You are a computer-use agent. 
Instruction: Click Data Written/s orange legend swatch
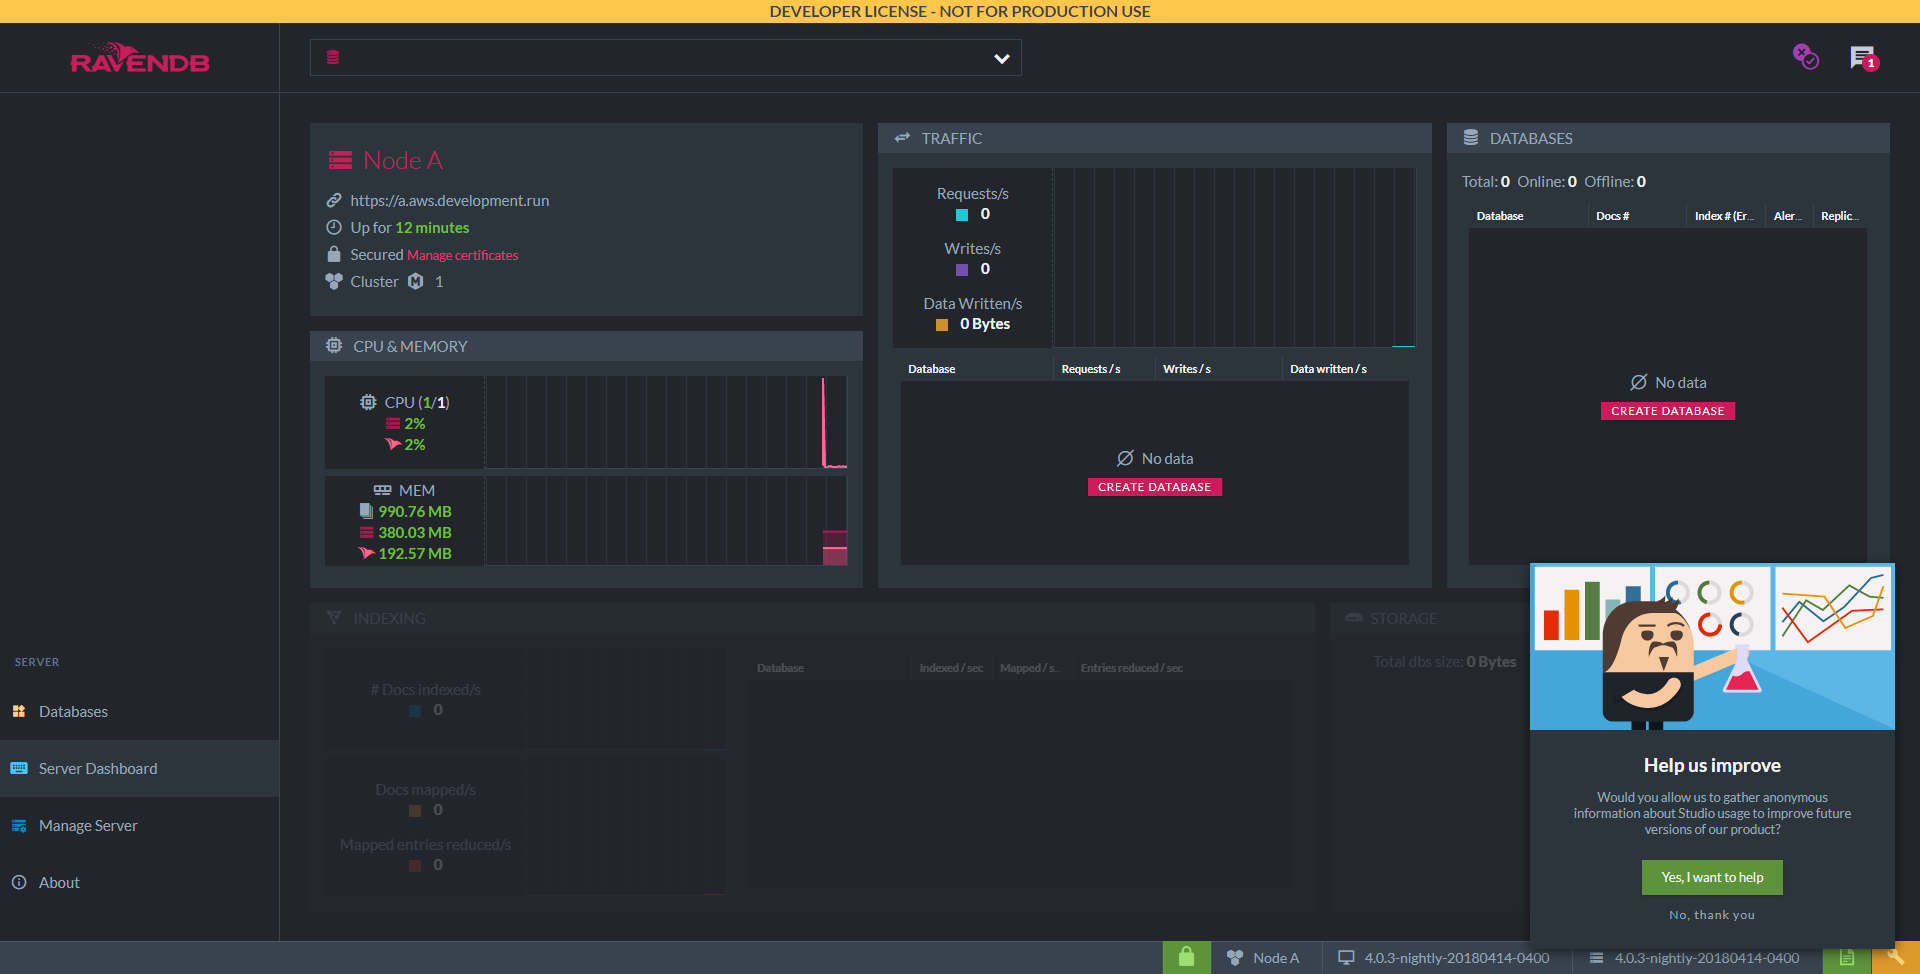(942, 325)
